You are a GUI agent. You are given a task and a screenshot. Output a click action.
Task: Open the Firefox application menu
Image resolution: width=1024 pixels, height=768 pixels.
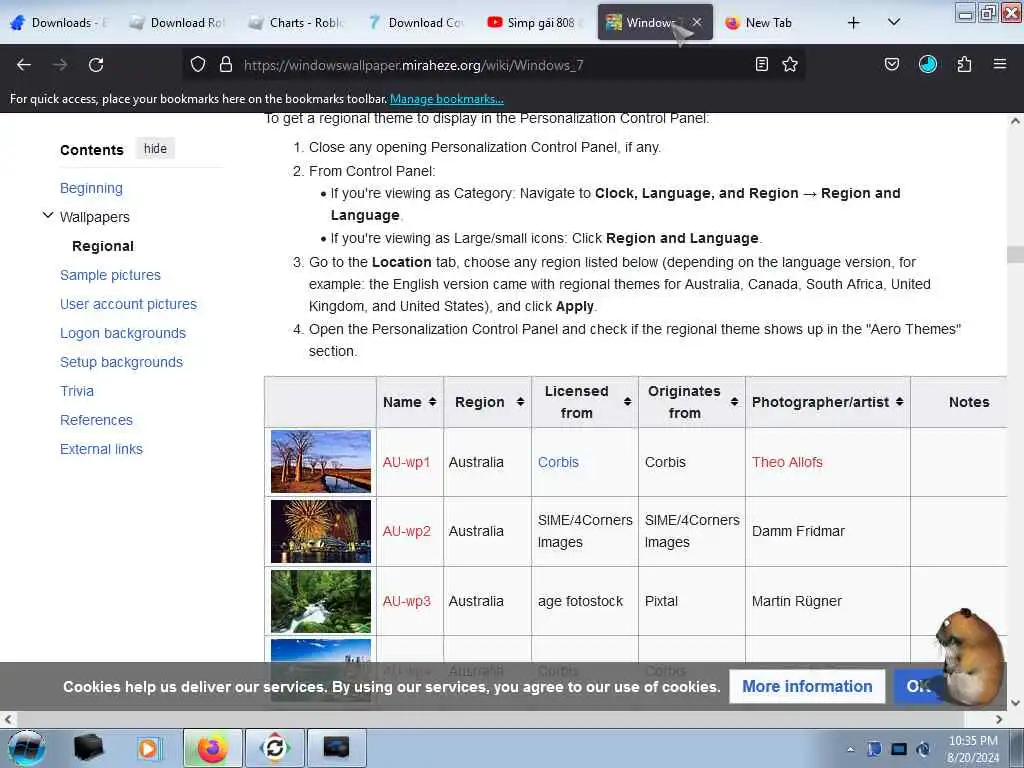point(1000,65)
